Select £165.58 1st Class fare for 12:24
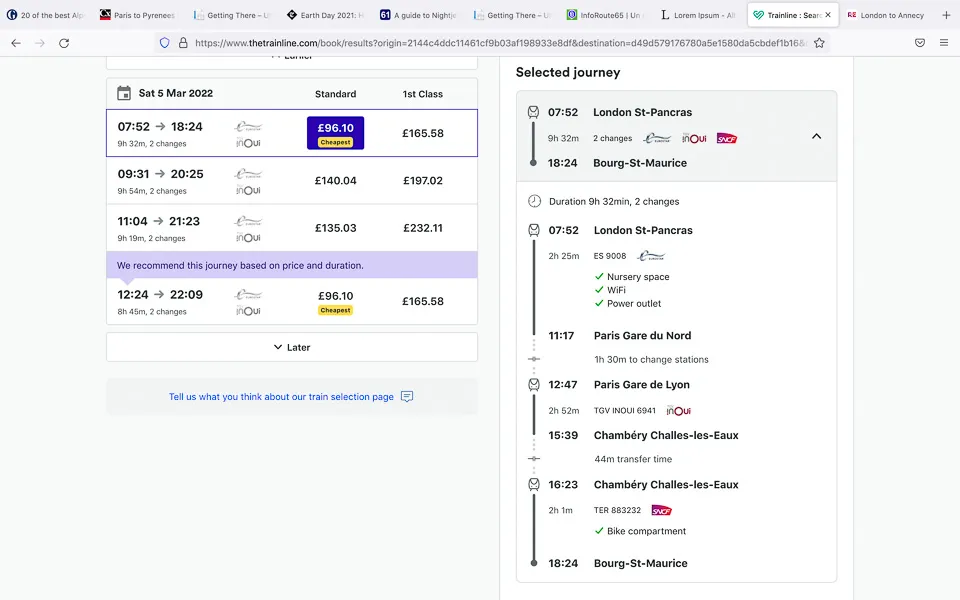 422,301
